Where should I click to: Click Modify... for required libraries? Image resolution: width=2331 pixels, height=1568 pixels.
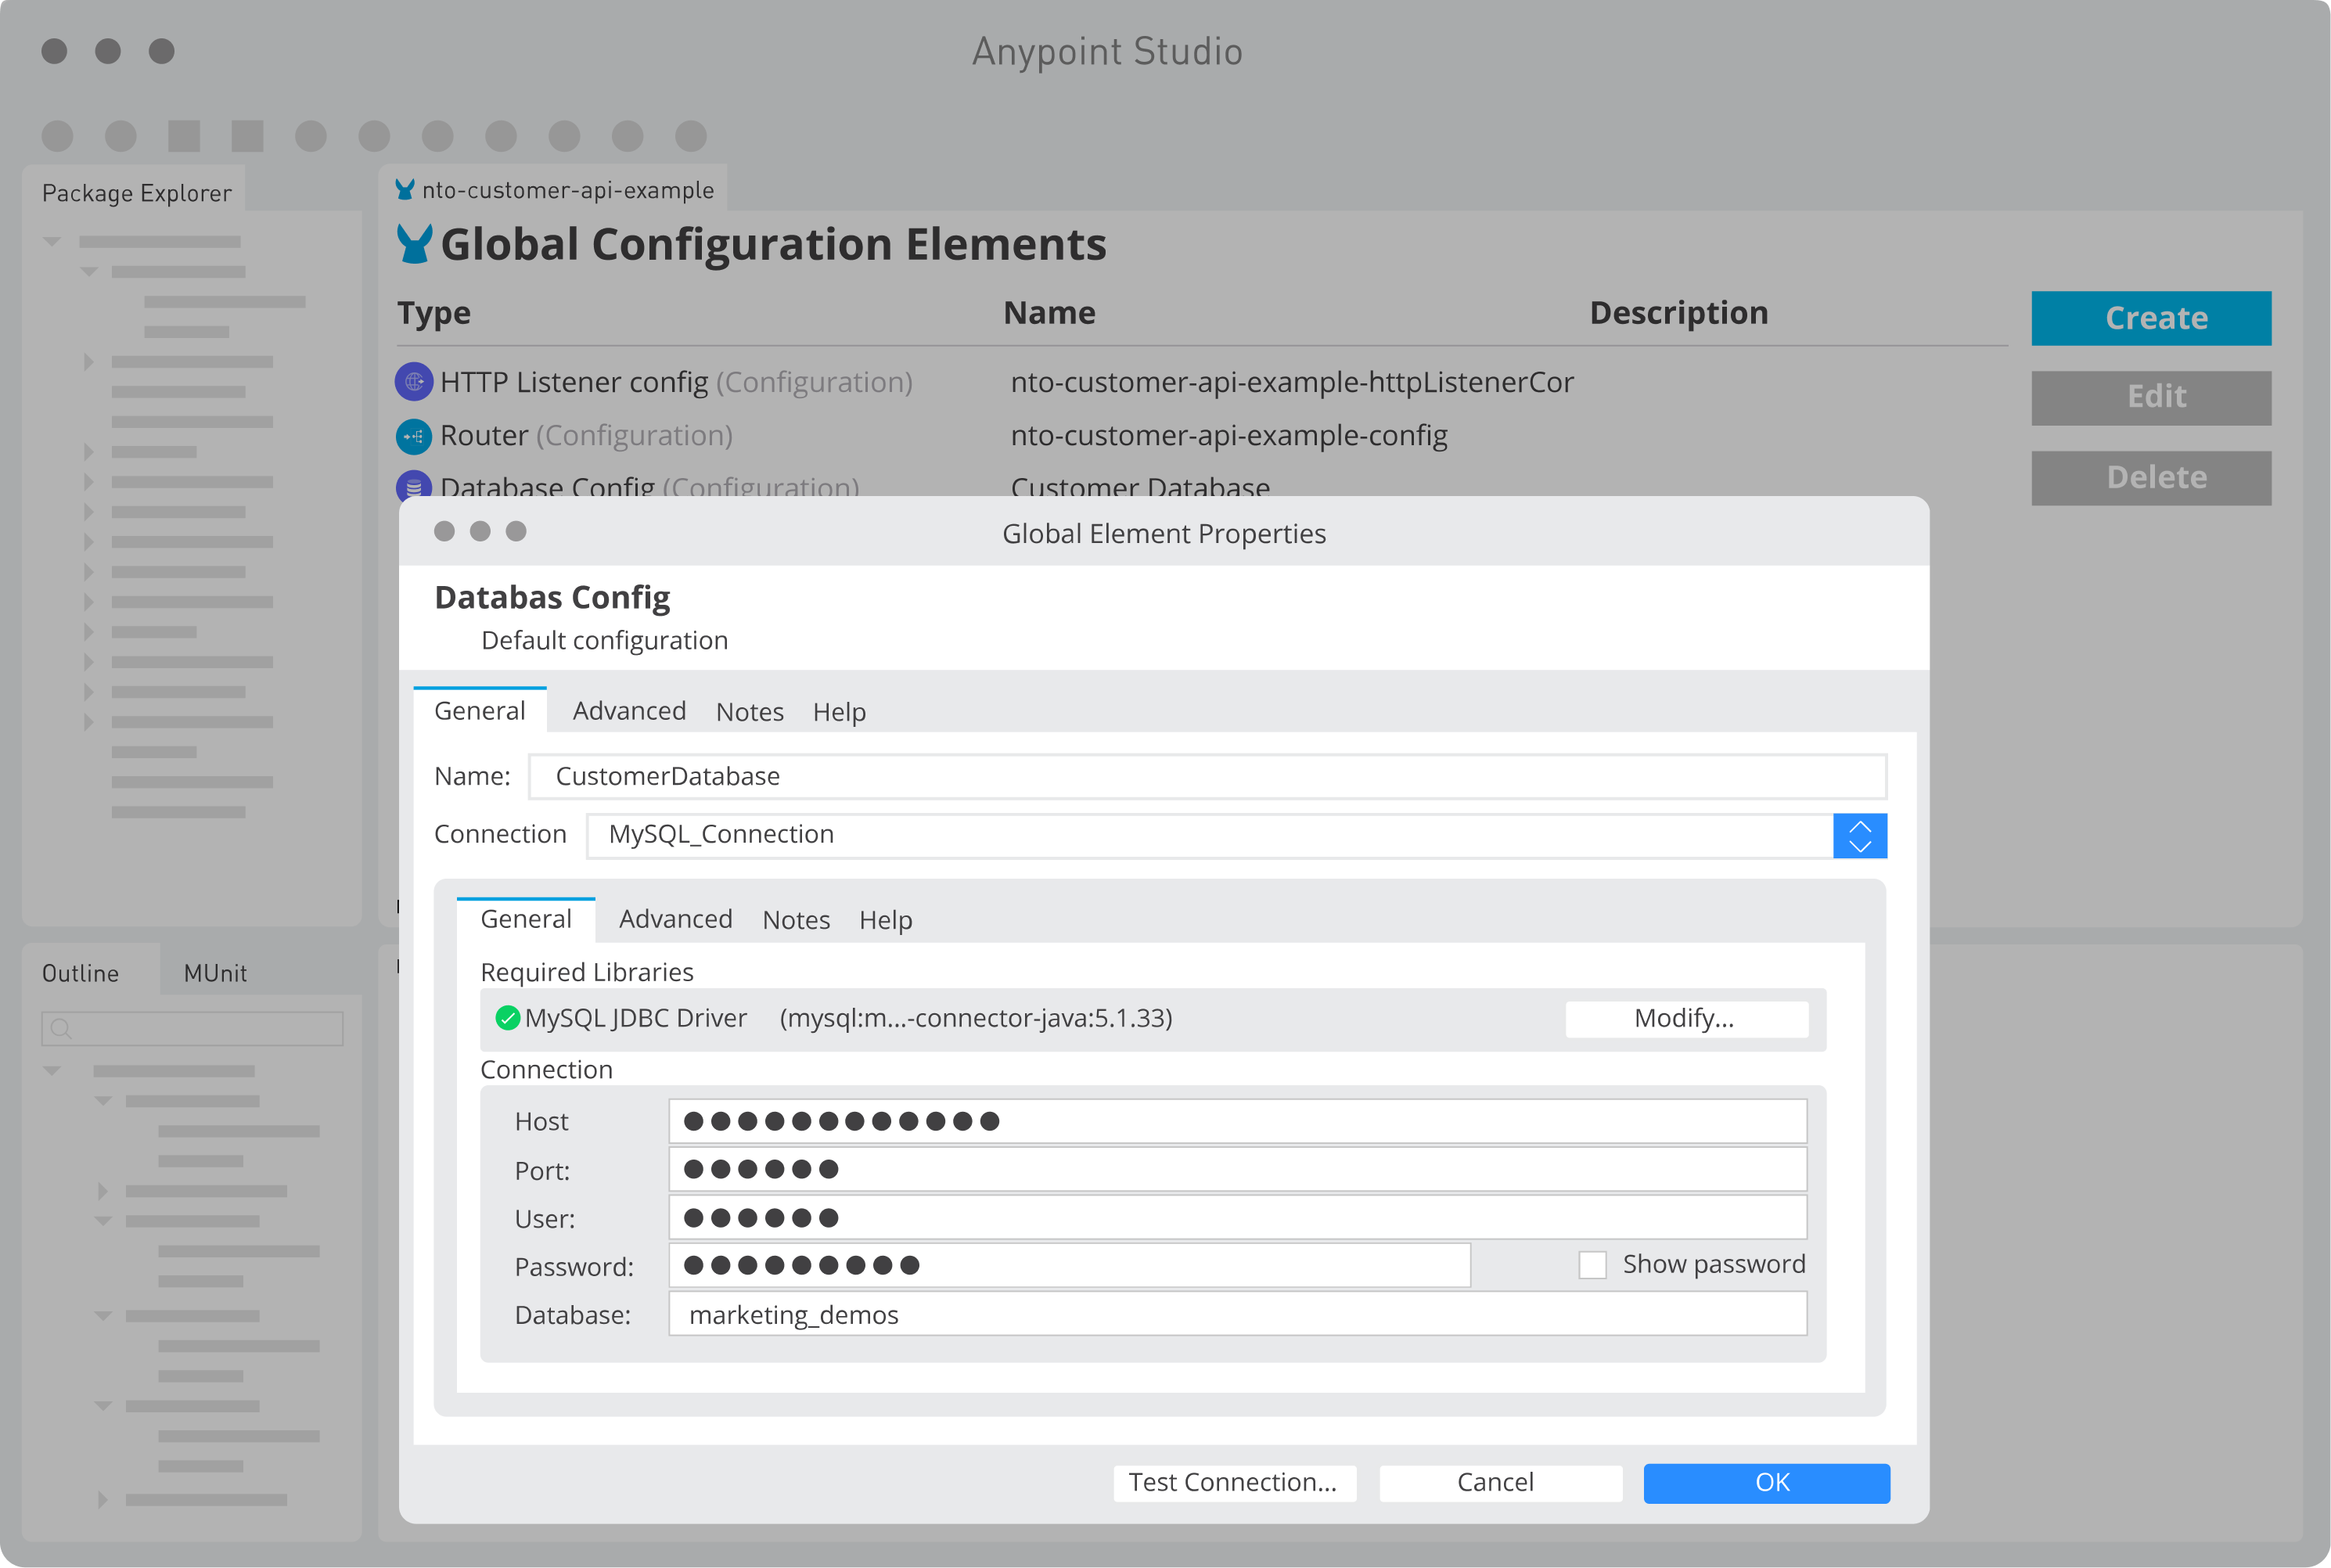(1686, 1019)
